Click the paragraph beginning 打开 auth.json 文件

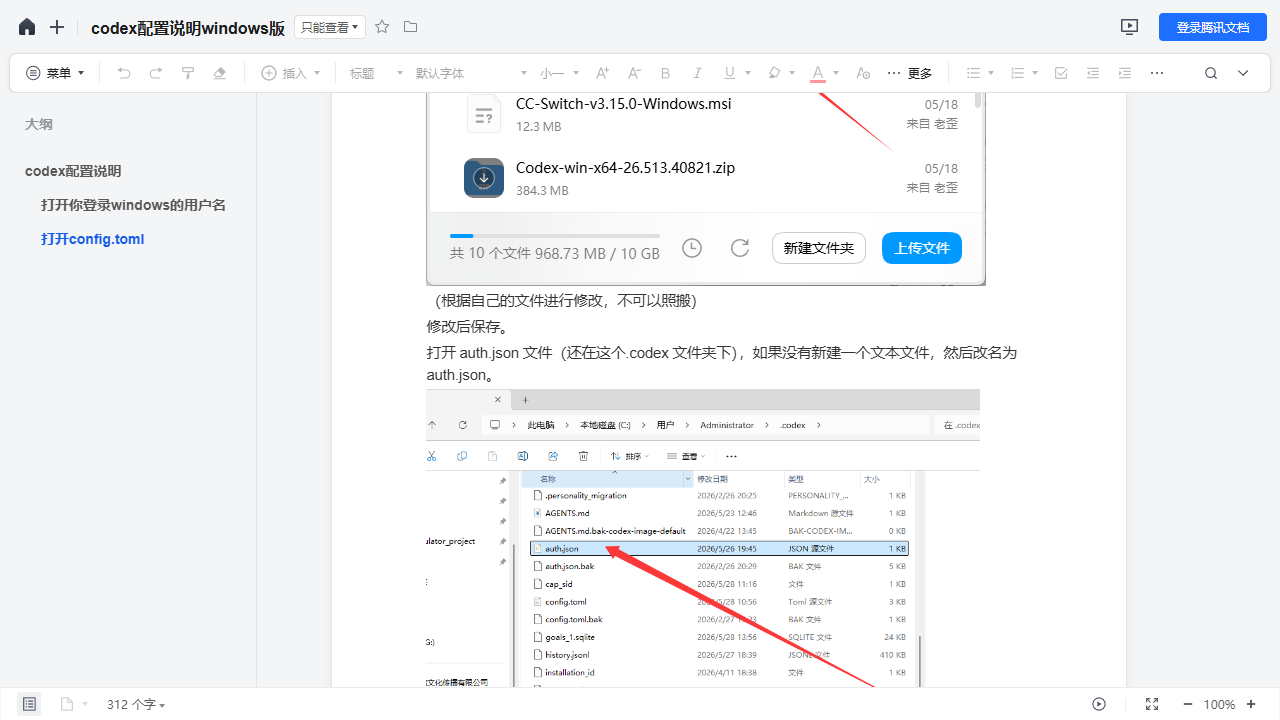(722, 364)
